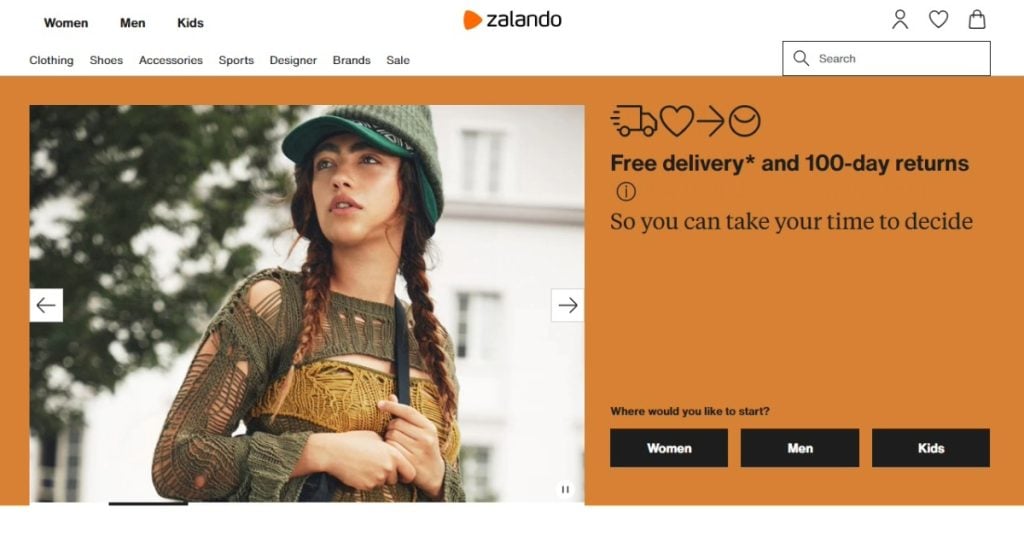Open the Clothing category menu

coord(52,60)
